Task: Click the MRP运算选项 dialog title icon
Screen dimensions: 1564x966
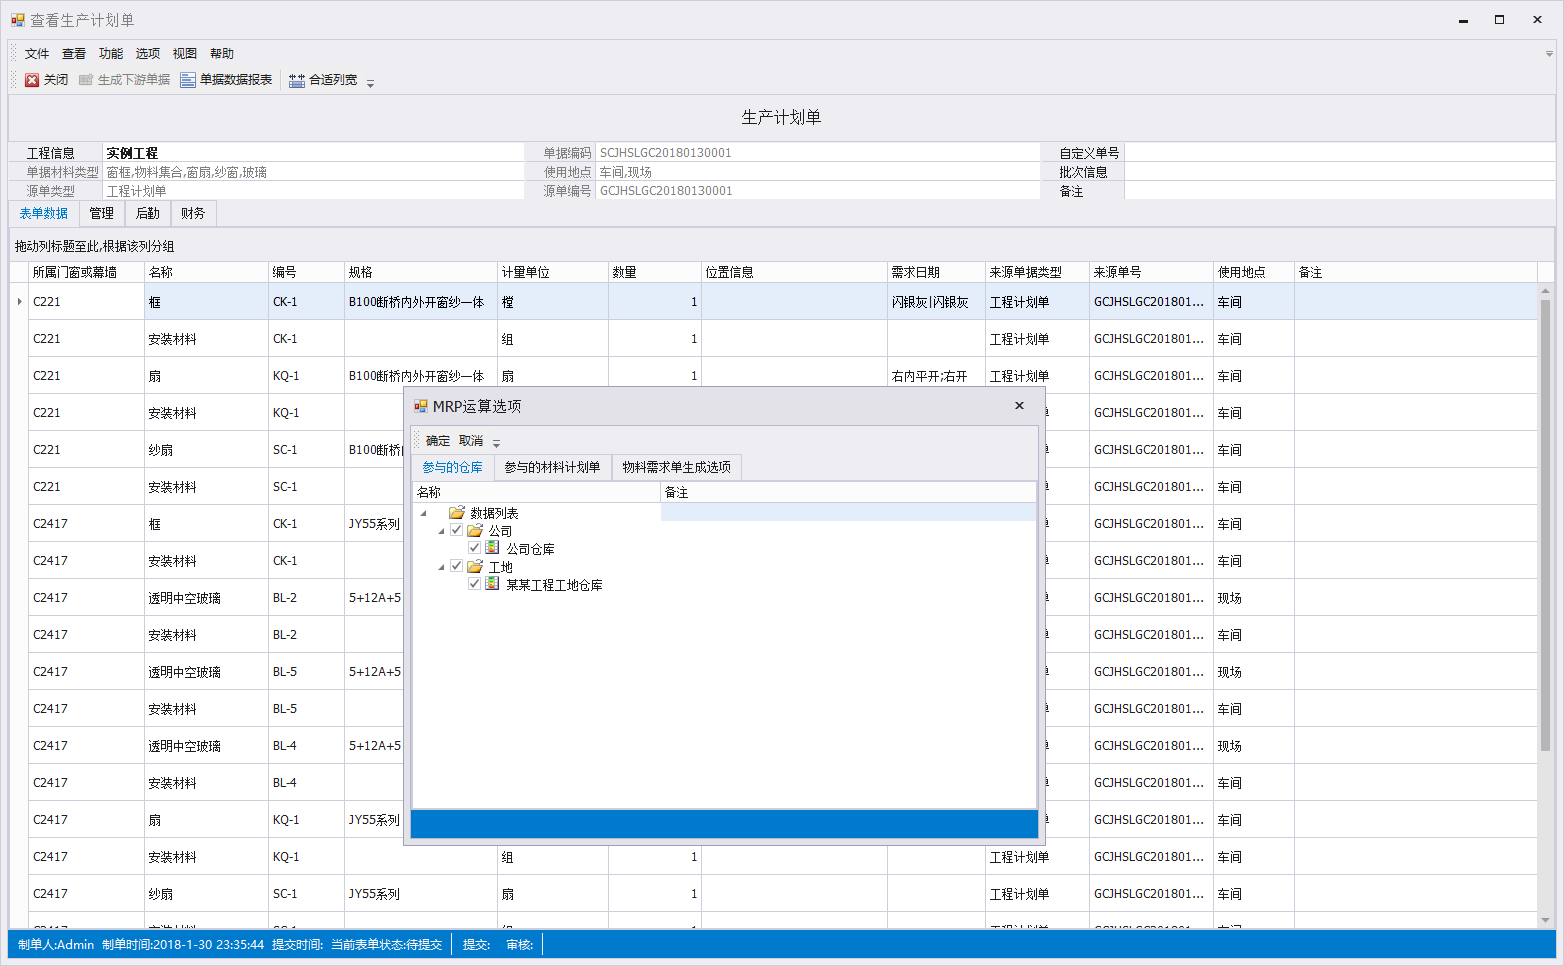Action: point(421,406)
